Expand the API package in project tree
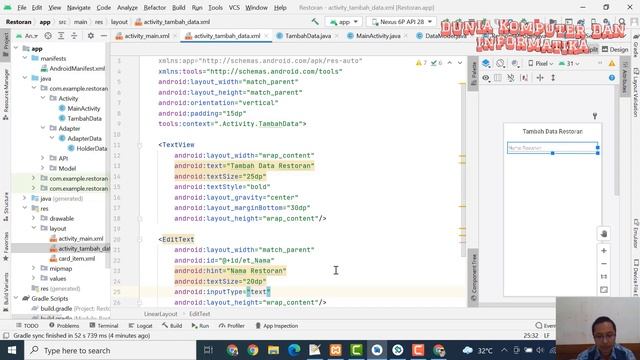The image size is (640, 360). tap(43, 158)
